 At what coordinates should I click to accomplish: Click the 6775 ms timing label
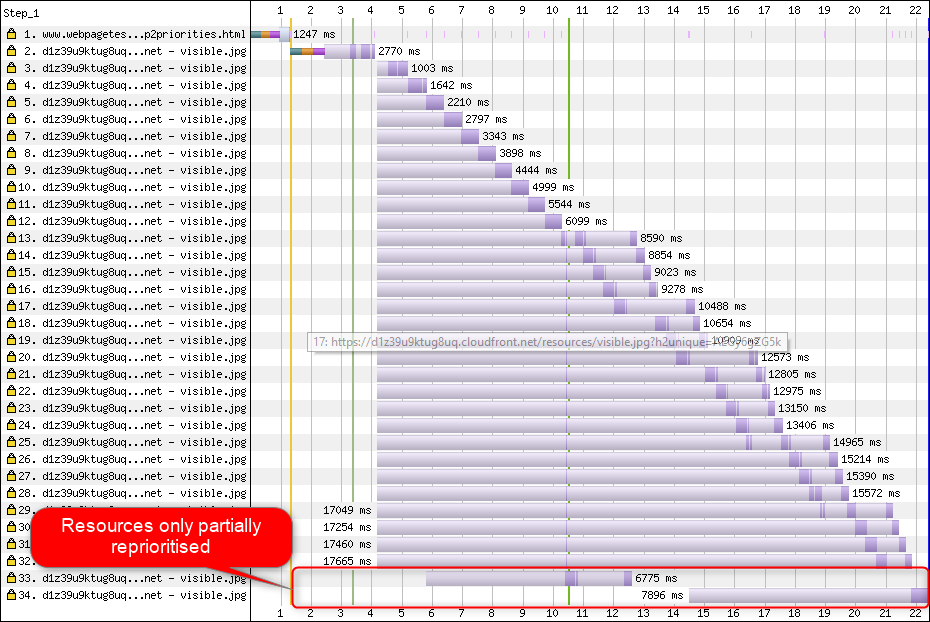click(x=656, y=578)
